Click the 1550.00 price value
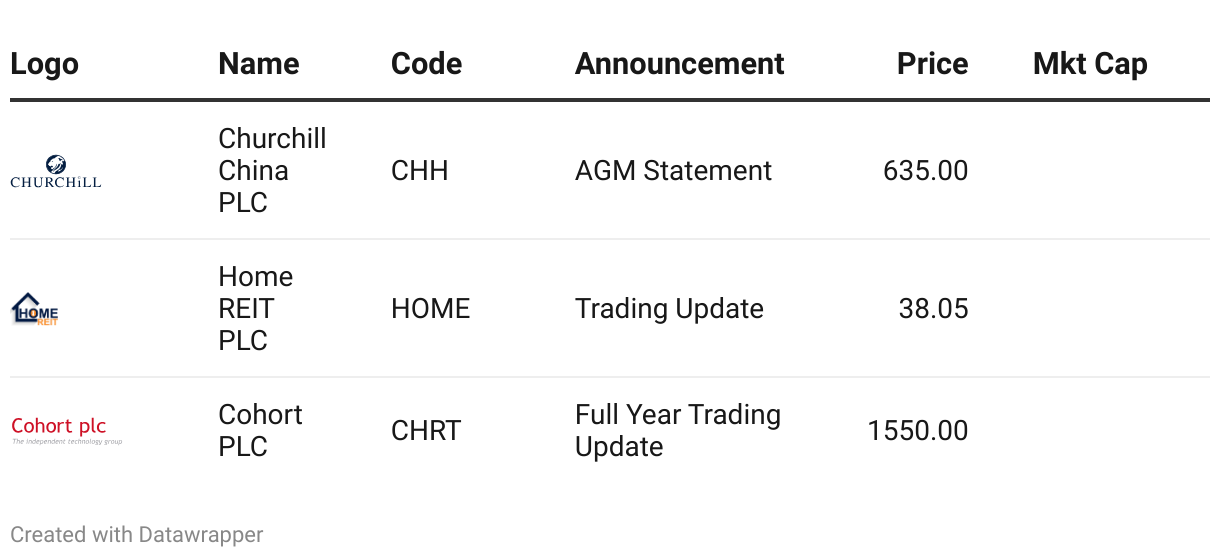This screenshot has width=1220, height=558. 917,431
